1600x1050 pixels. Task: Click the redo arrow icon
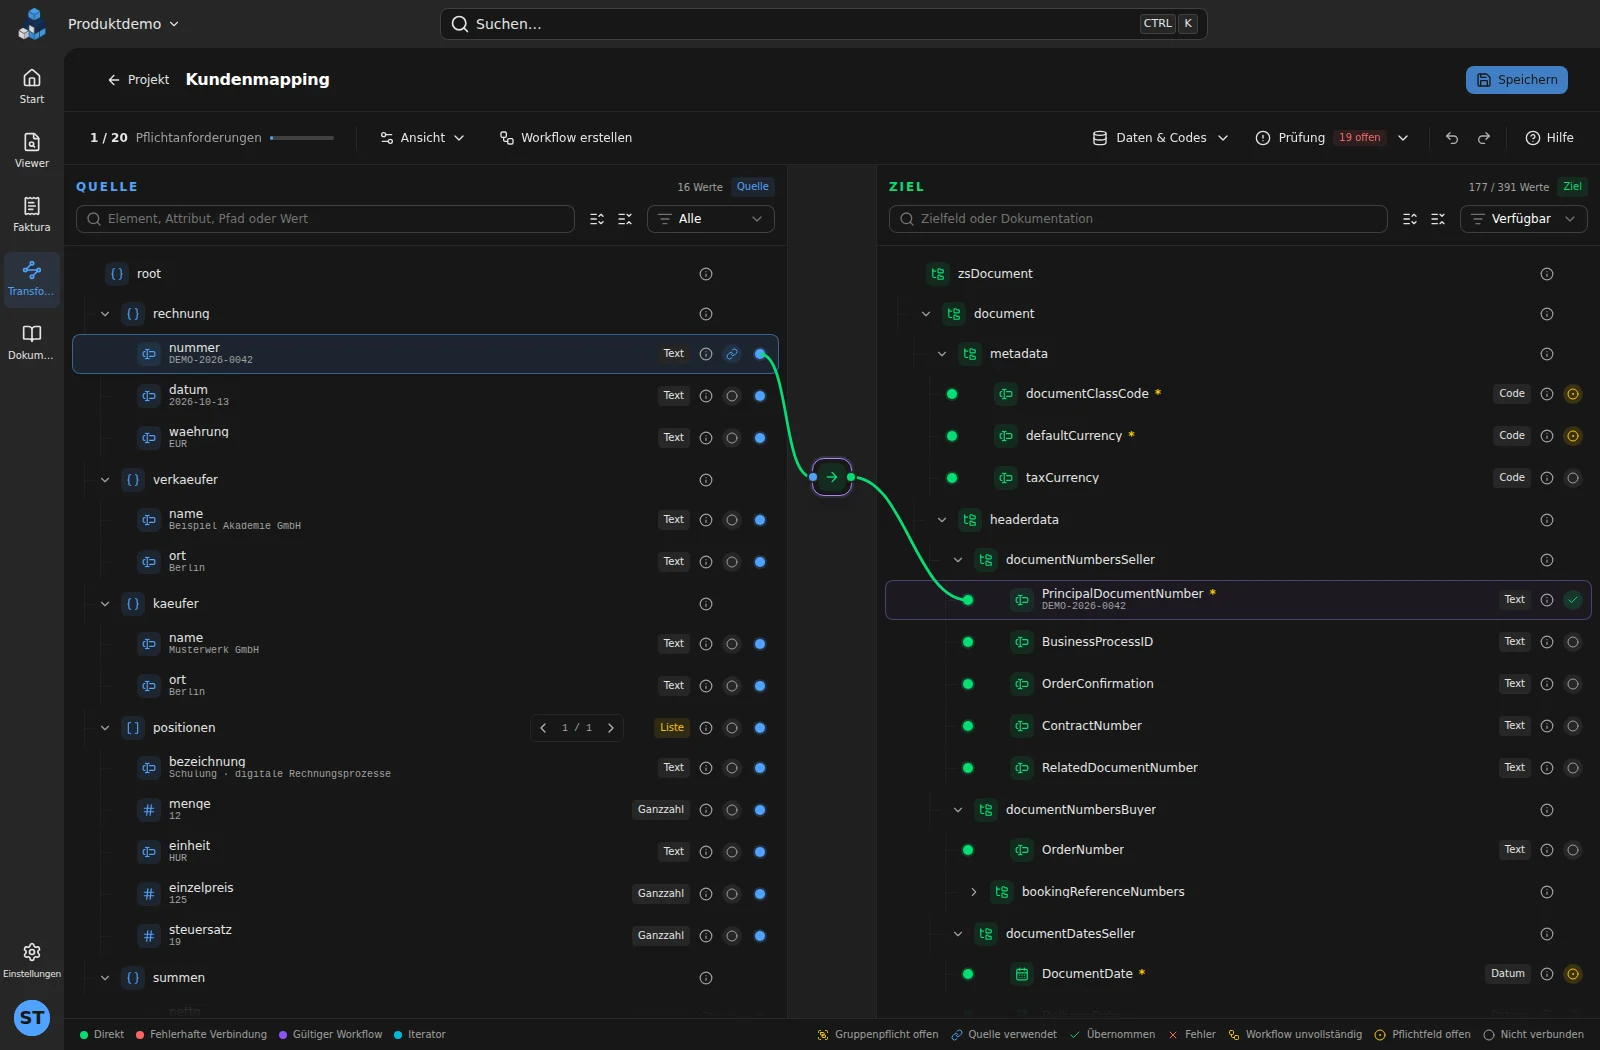1484,138
